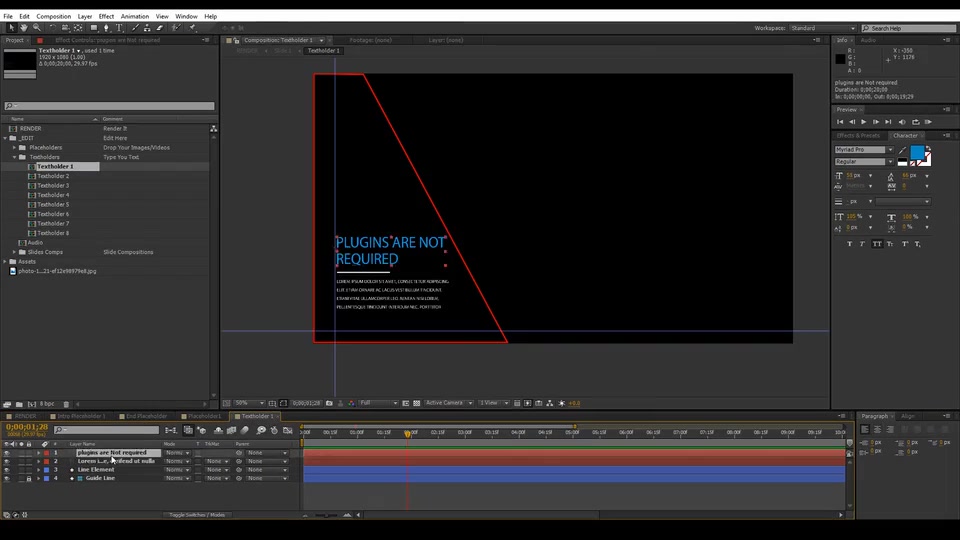The height and width of the screenshot is (540, 960).
Task: Expand the Placeholders folder
Action: 15,148
